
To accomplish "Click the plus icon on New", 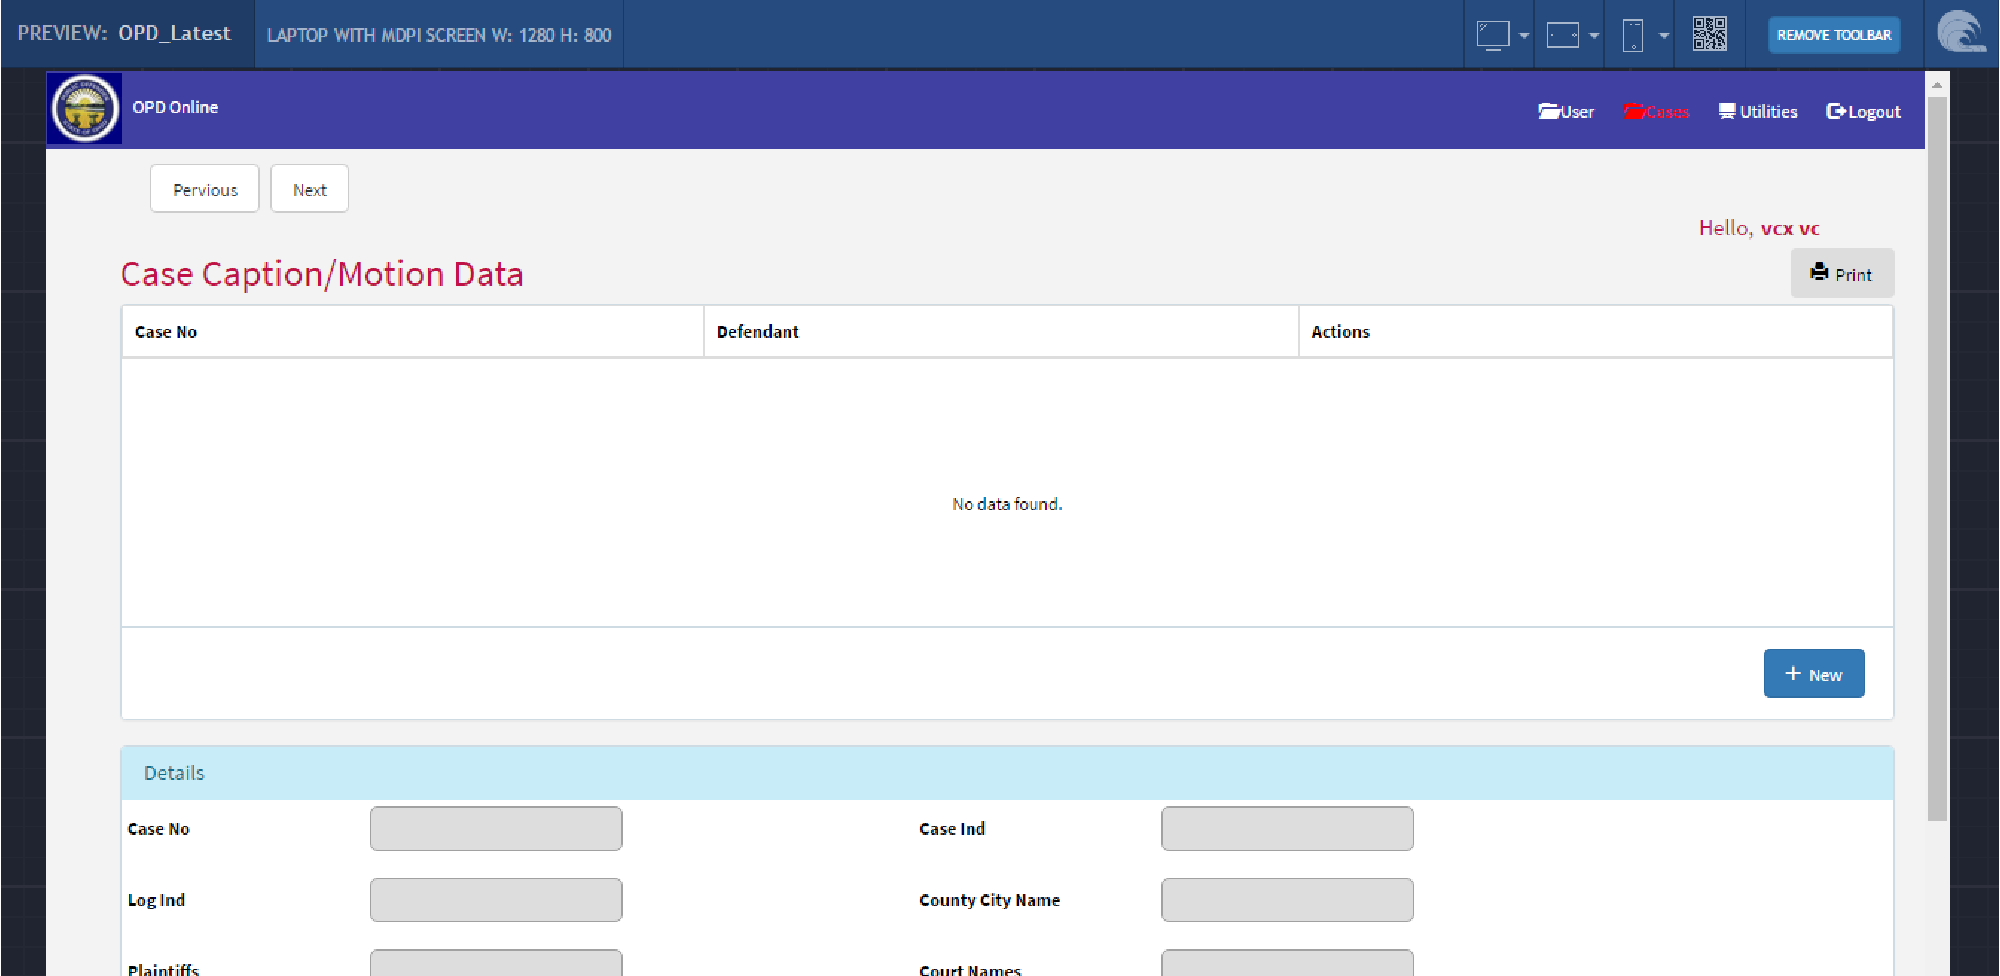I will (x=1793, y=674).
